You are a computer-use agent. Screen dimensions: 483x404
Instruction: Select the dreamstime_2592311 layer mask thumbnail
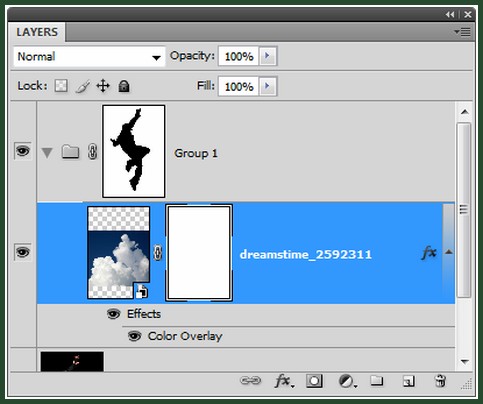click(199, 253)
